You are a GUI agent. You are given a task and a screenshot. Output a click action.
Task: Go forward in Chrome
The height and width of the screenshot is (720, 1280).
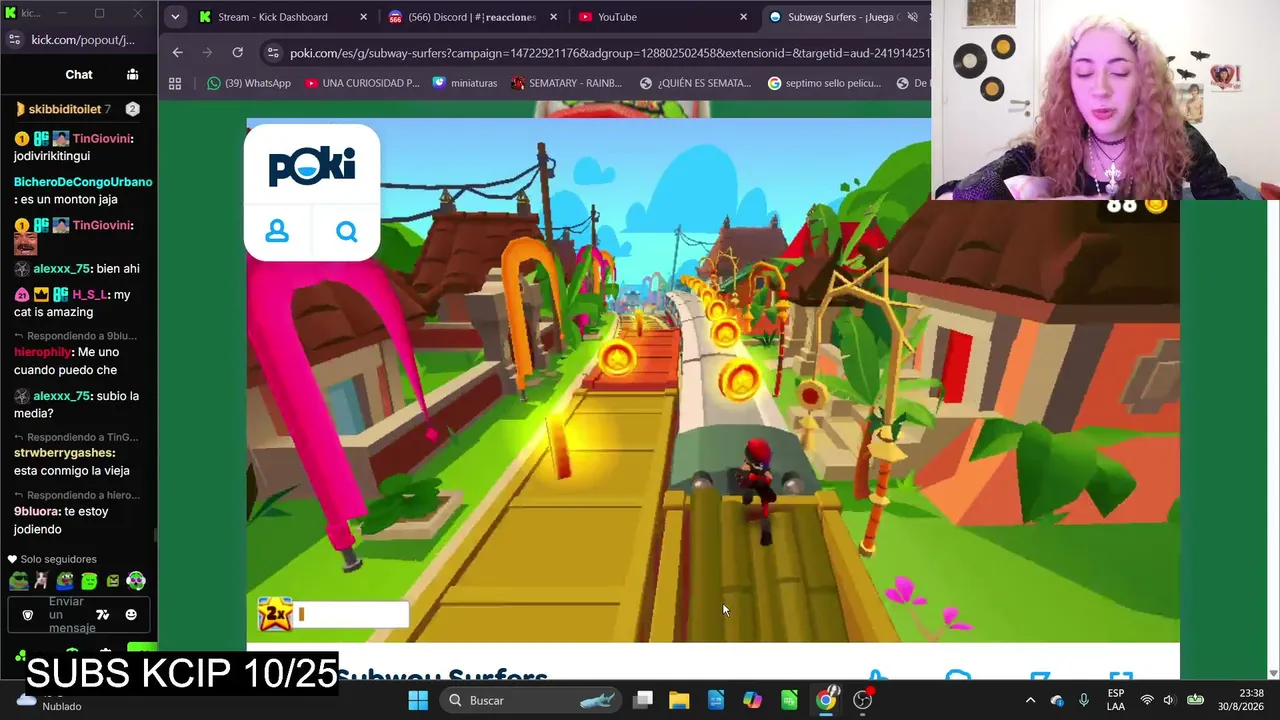[x=207, y=52]
